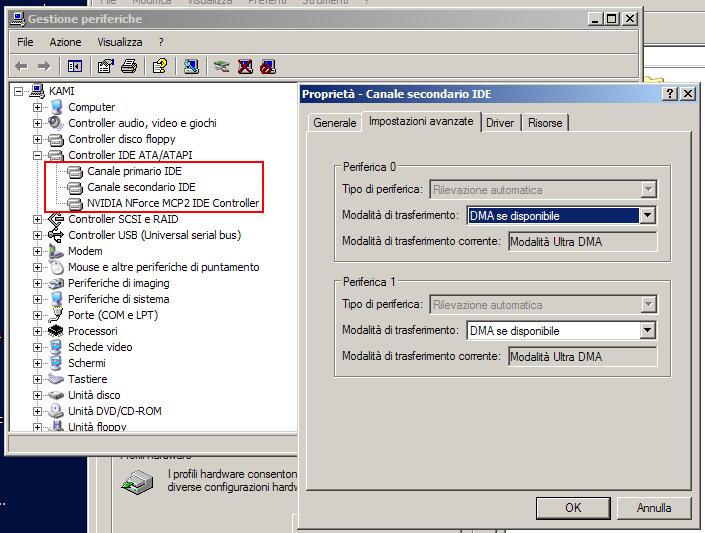Click the Print toolbar icon
The width and height of the screenshot is (705, 533).
point(129,67)
